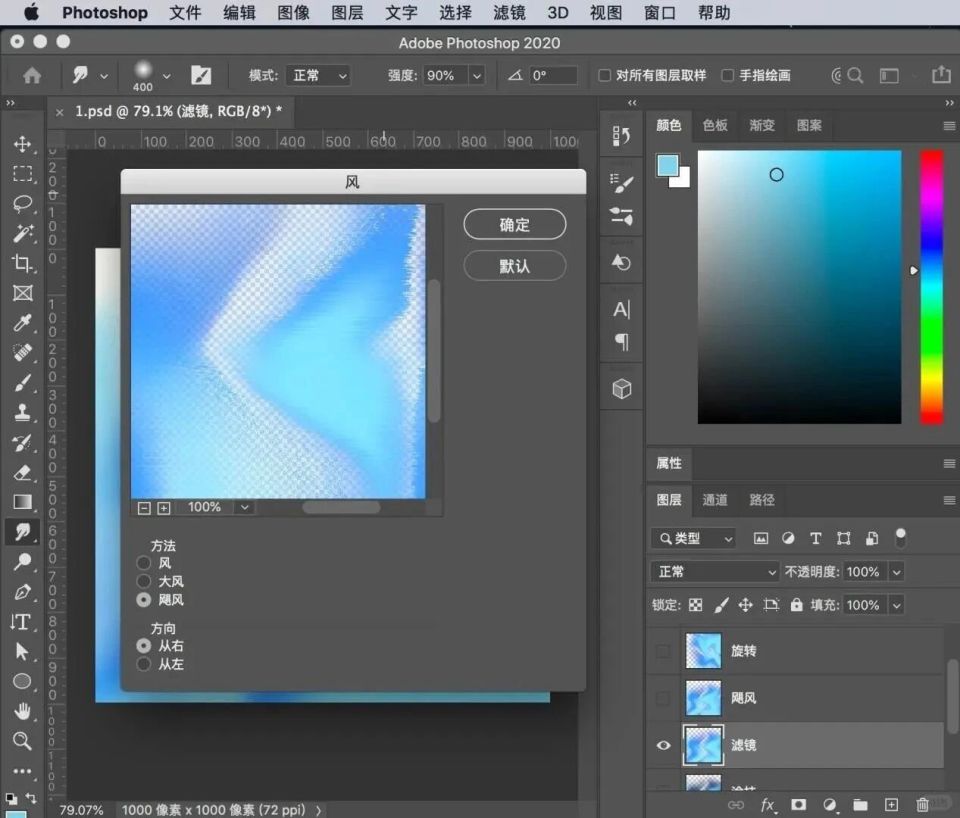The height and width of the screenshot is (818, 960).
Task: Select the Crop tool
Action: pos(22,264)
